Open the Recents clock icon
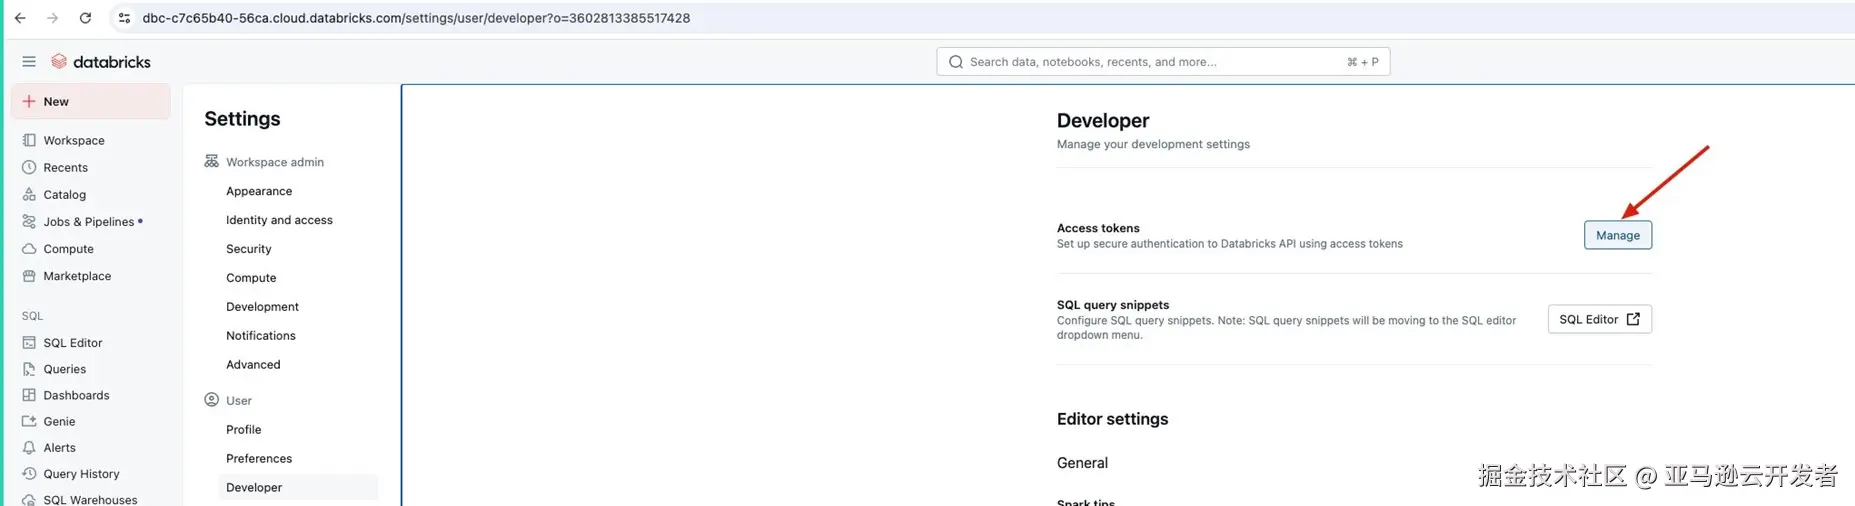Viewport: 1855px width, 506px height. click(x=29, y=168)
